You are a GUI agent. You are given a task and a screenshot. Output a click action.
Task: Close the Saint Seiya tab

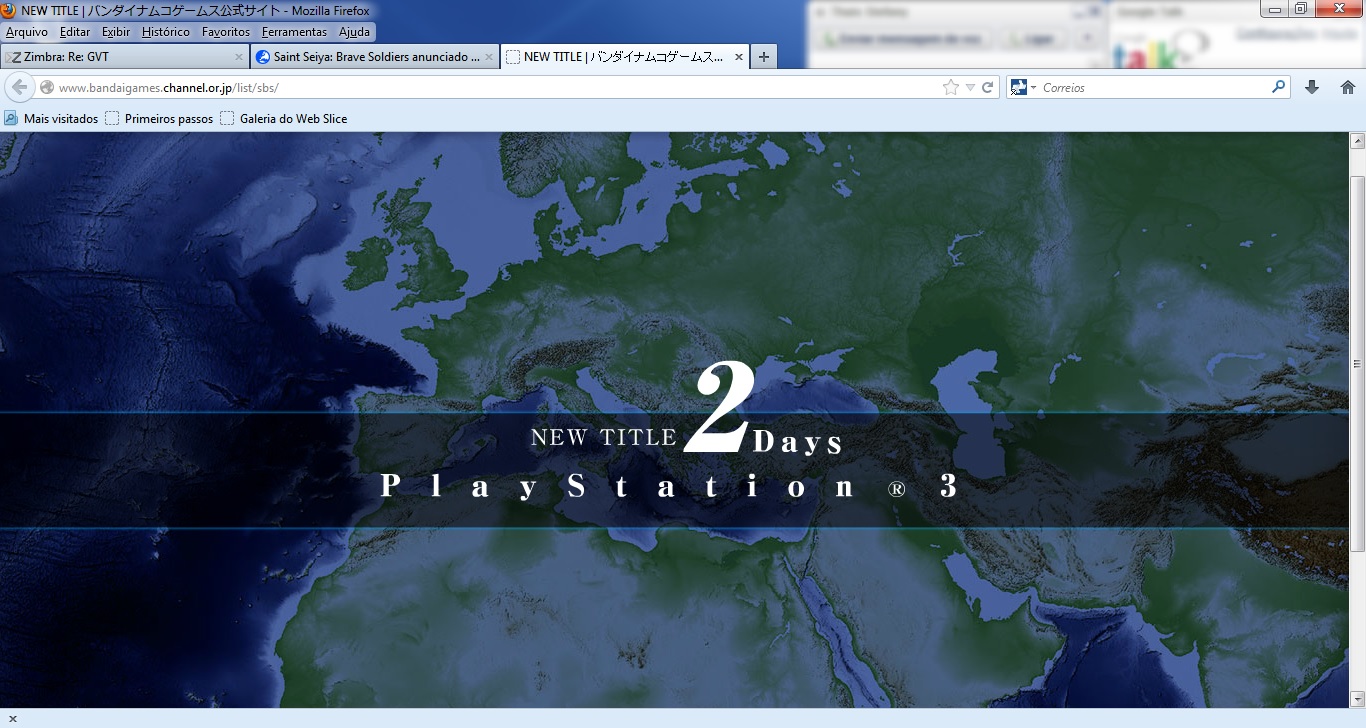tap(489, 57)
